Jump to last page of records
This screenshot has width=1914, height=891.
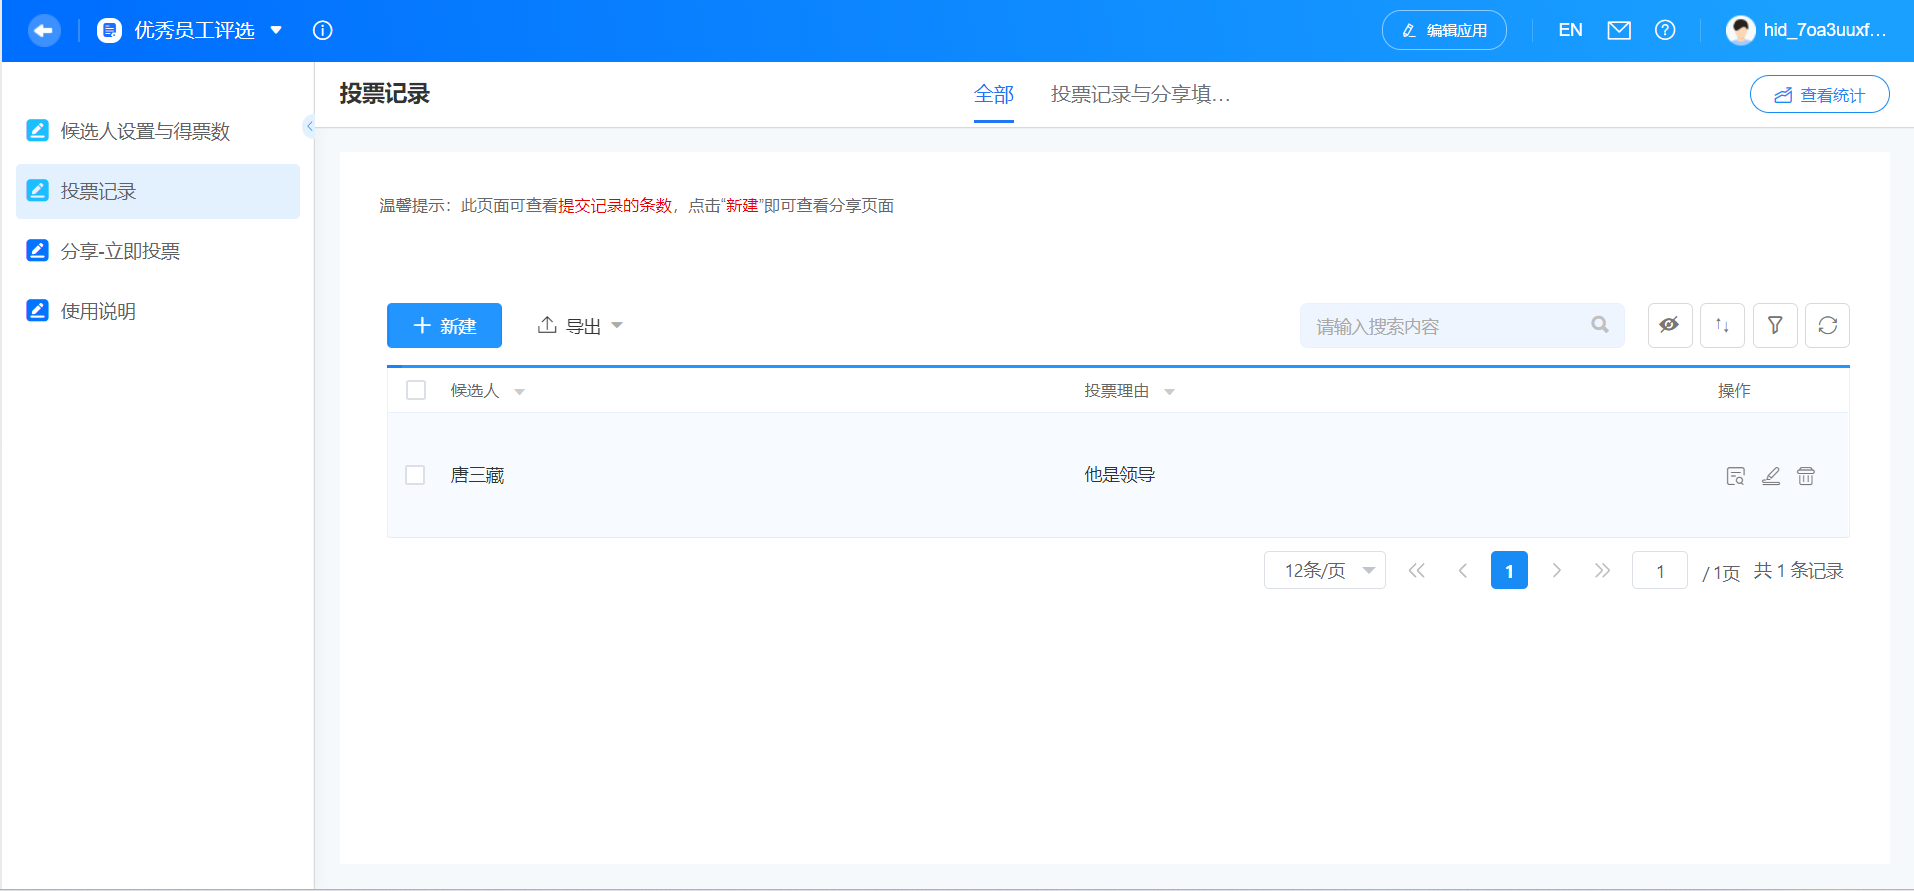coord(1602,570)
